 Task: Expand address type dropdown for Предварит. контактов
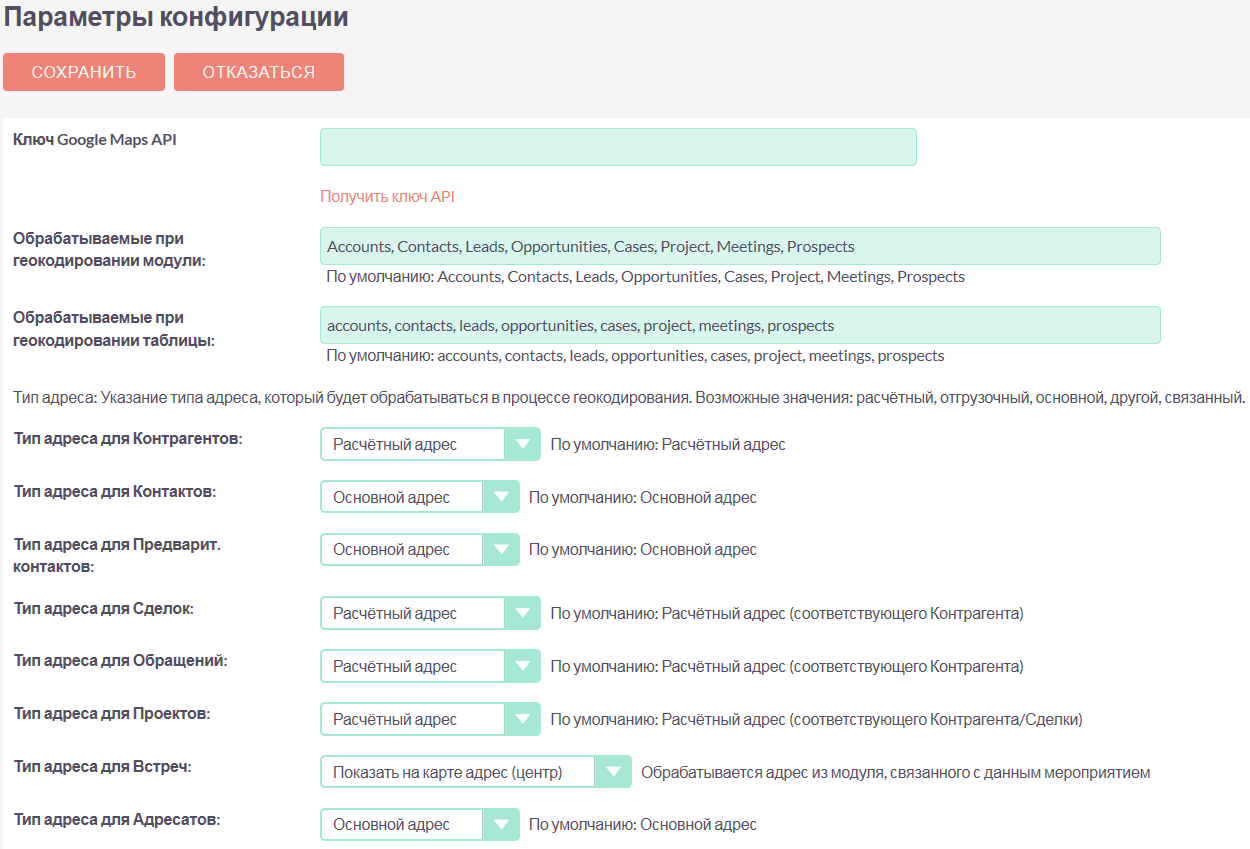pos(420,549)
